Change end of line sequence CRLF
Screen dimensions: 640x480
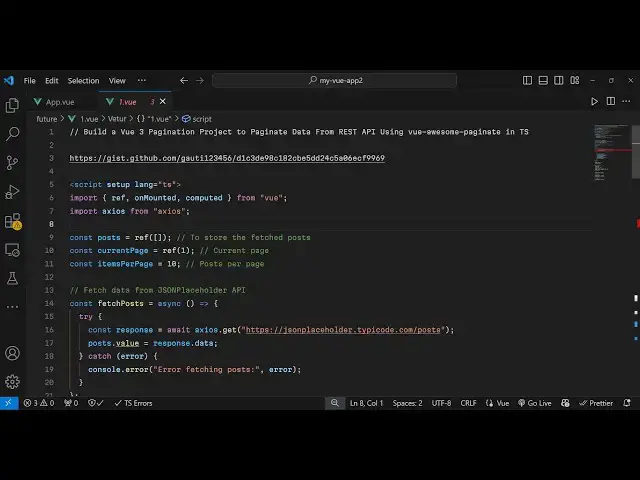click(468, 403)
